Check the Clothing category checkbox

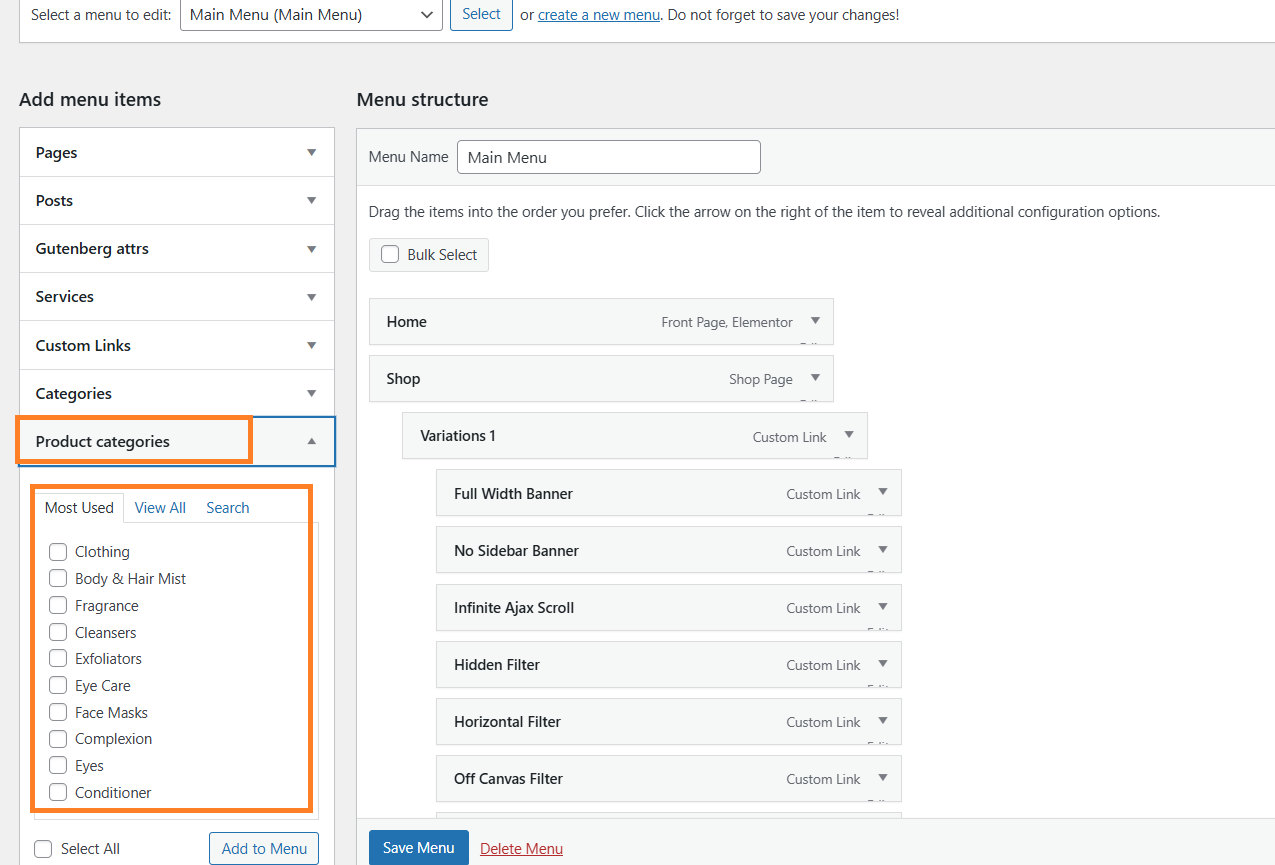58,552
